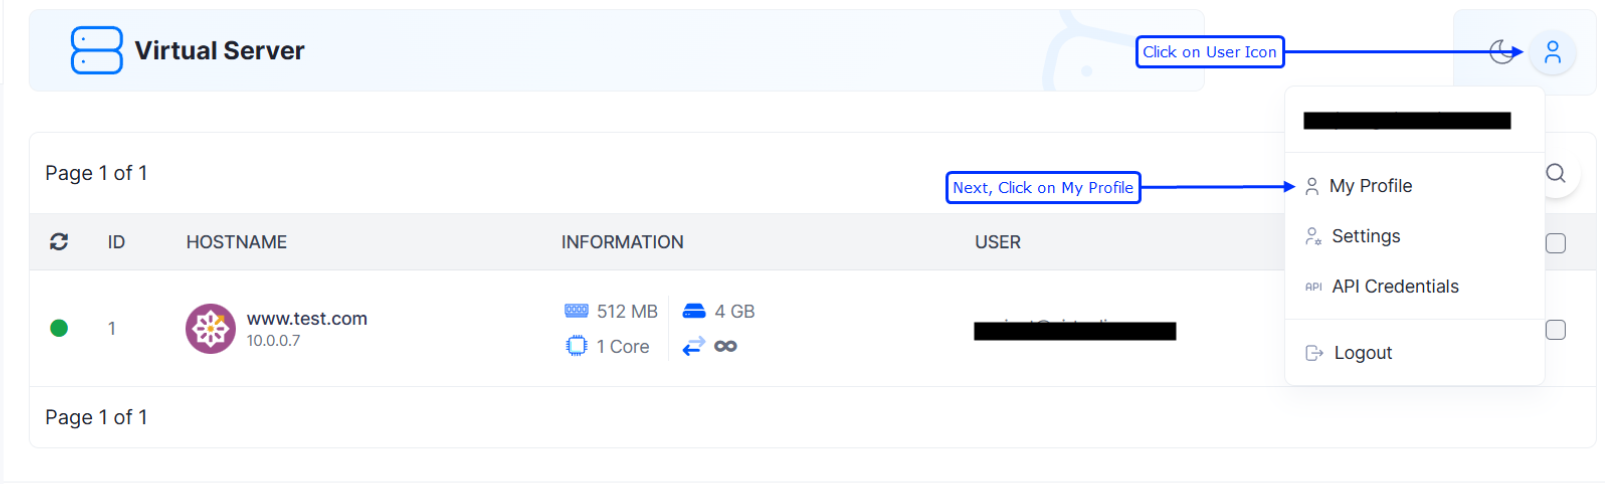Click the CPU icon beside 1 Core
Screen dimensions: 1605x484
[576, 346]
